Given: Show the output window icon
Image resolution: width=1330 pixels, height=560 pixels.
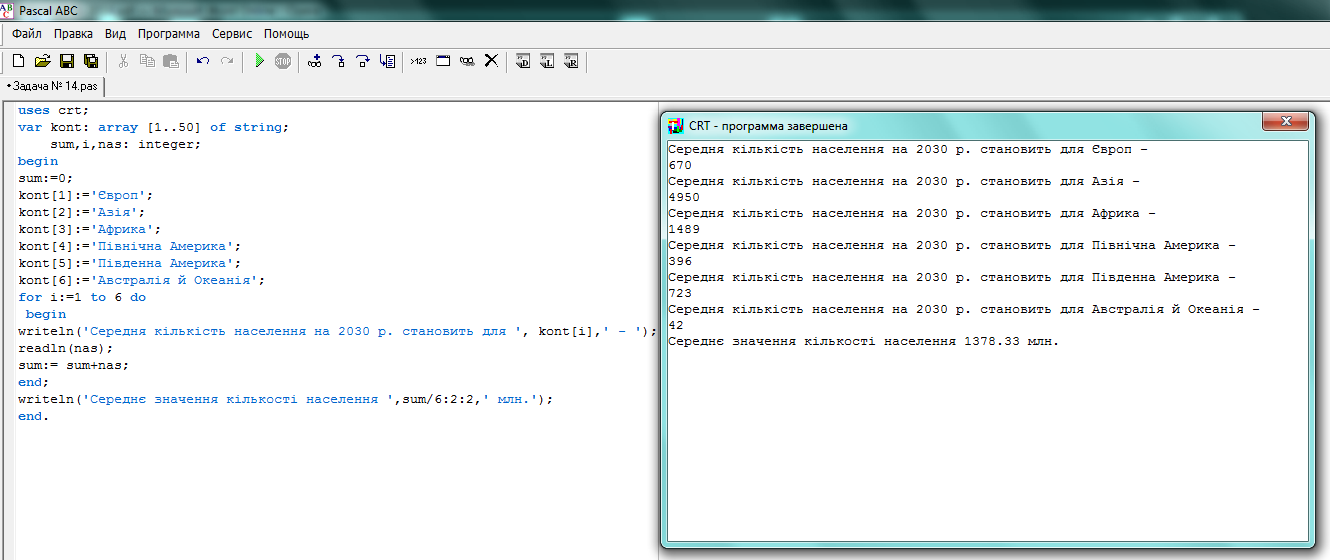Looking at the screenshot, I should [x=443, y=61].
